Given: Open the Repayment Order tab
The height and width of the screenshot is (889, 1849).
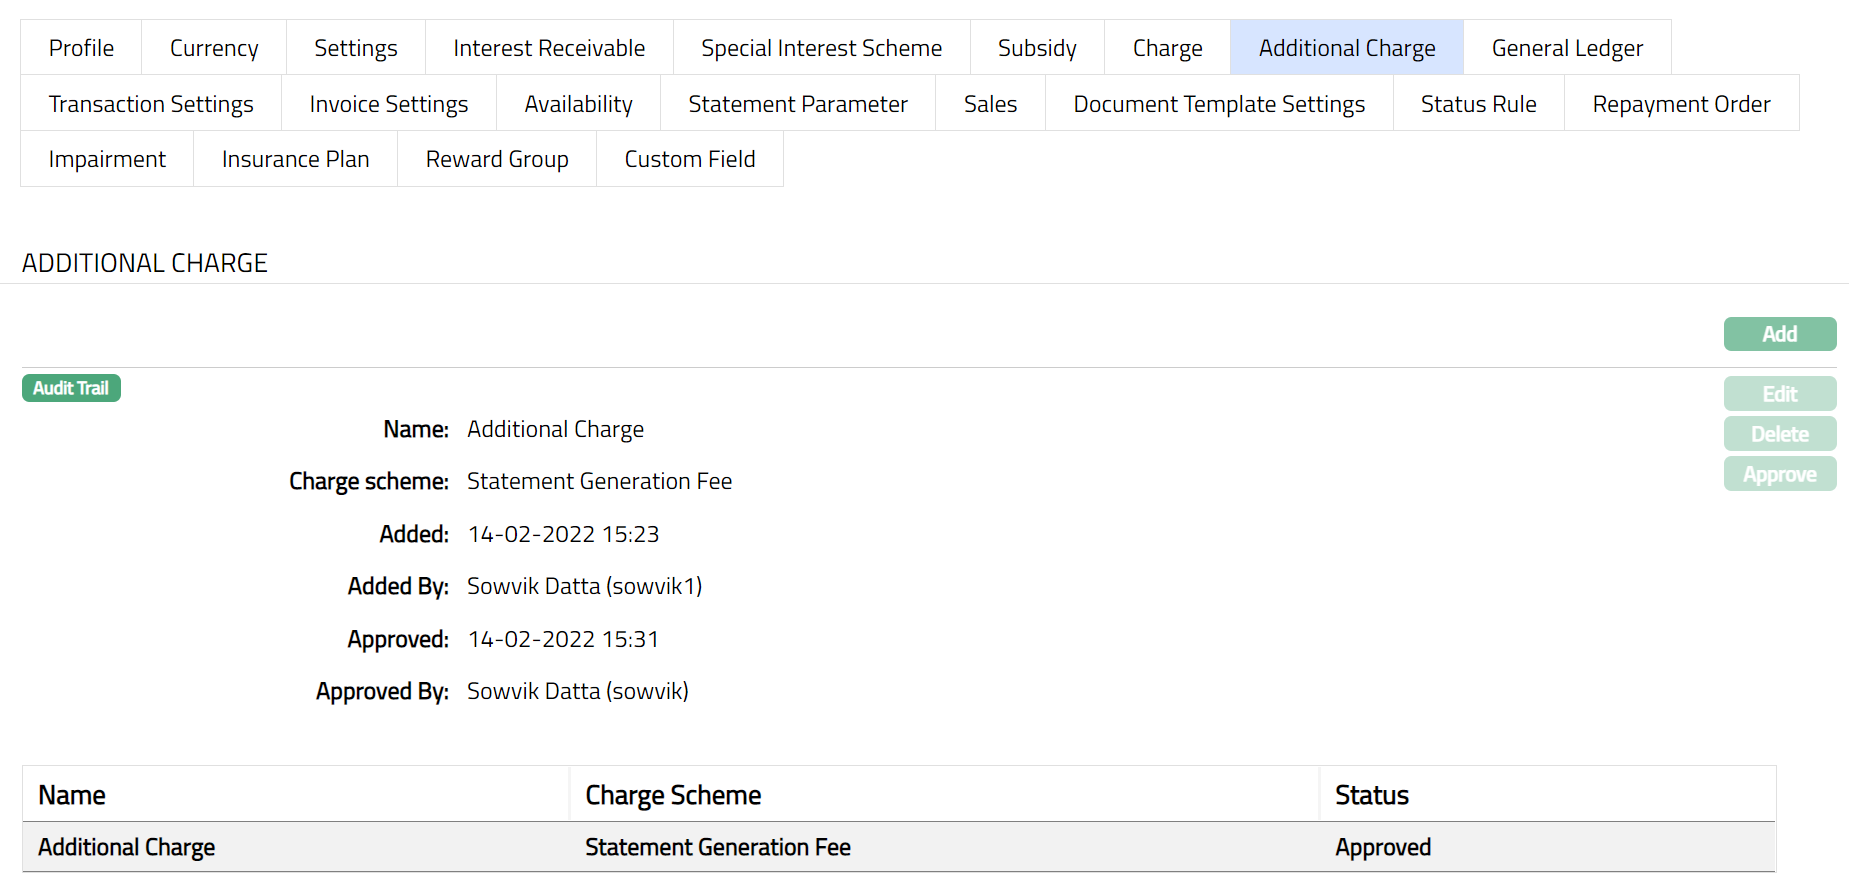Looking at the screenshot, I should pos(1681,104).
